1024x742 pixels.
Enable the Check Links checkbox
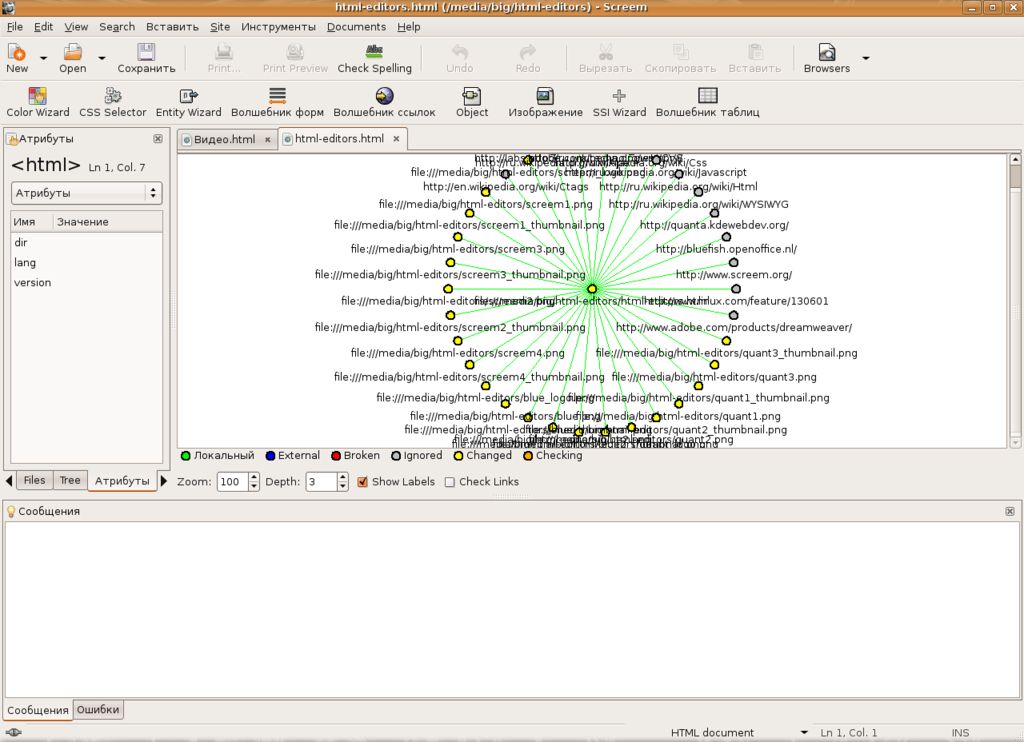pos(449,482)
